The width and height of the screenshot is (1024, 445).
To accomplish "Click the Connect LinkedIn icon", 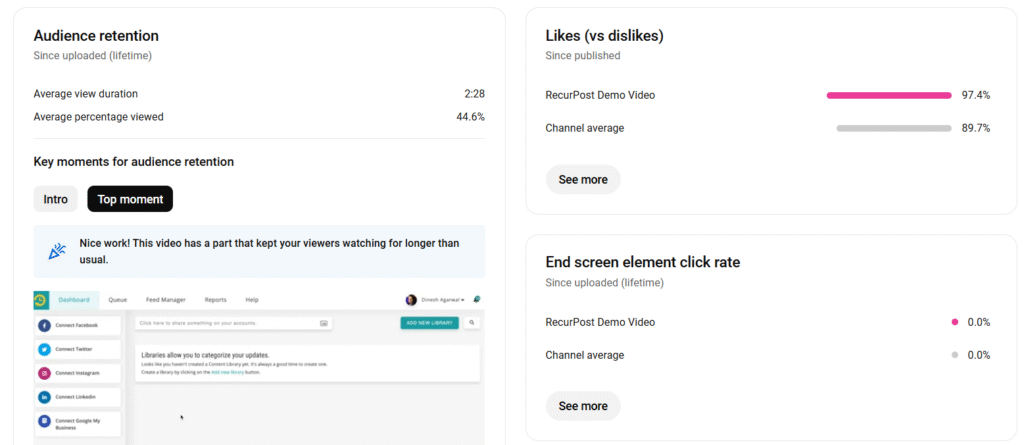I will click(45, 398).
